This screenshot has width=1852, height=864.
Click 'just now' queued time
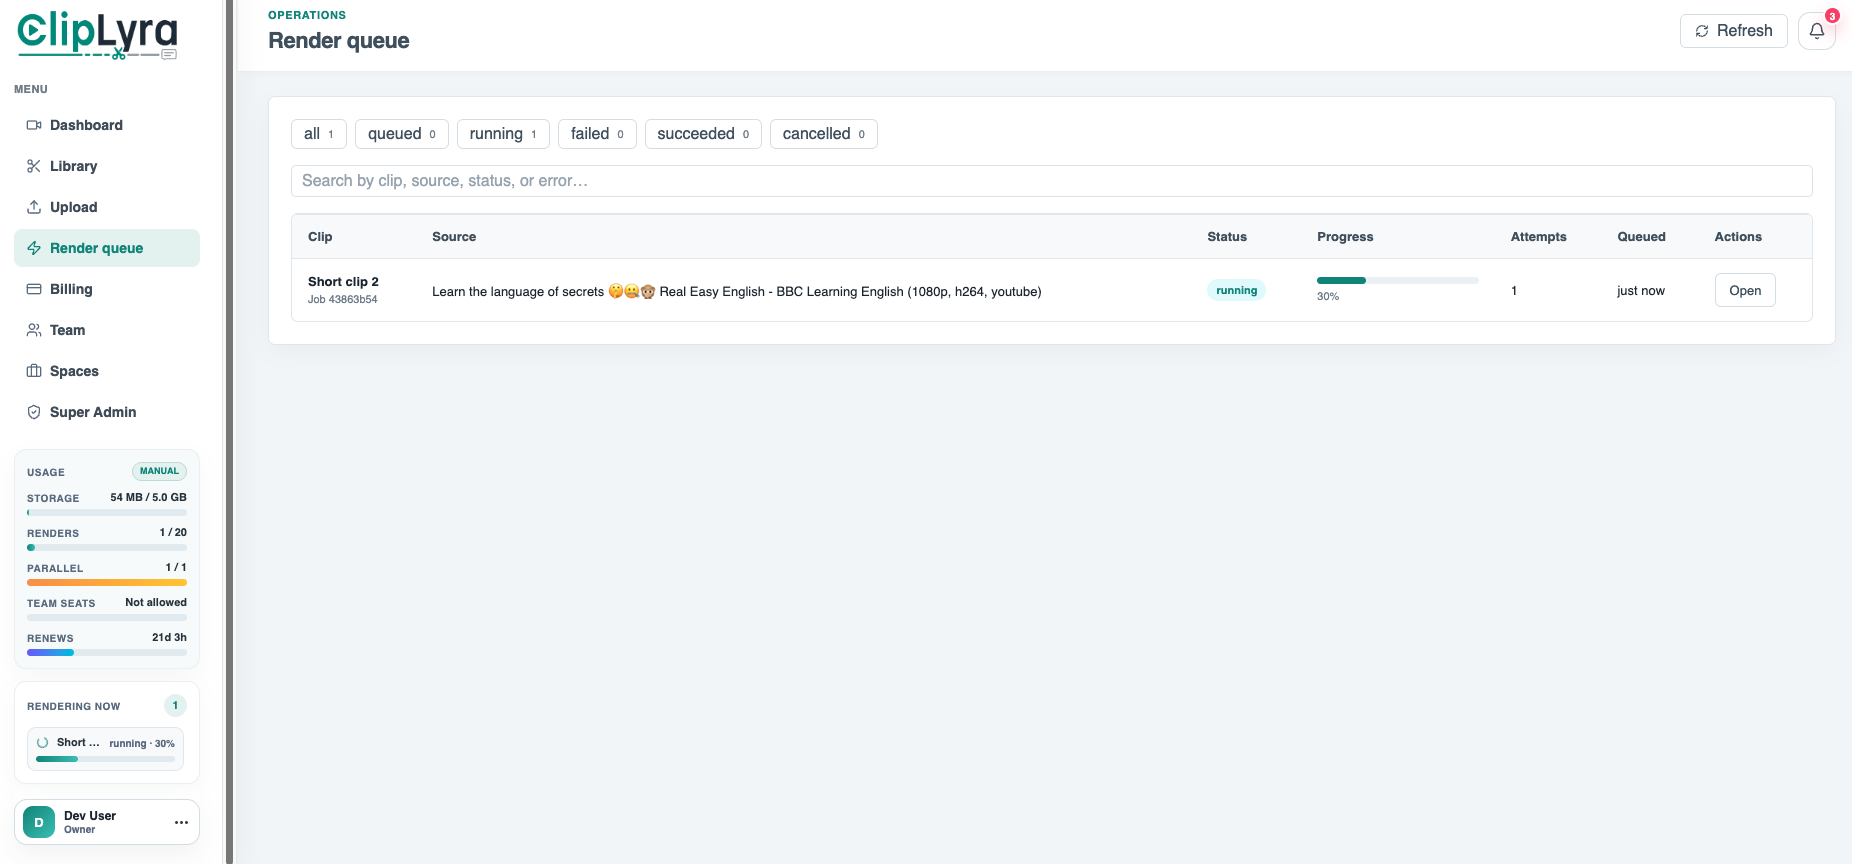pyautogui.click(x=1641, y=291)
